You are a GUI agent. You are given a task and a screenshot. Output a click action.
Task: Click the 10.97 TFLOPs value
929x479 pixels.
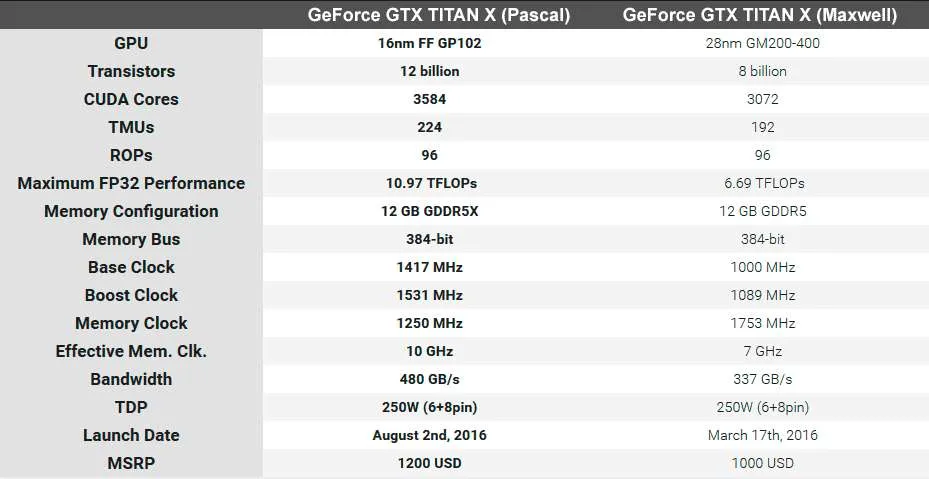click(431, 183)
